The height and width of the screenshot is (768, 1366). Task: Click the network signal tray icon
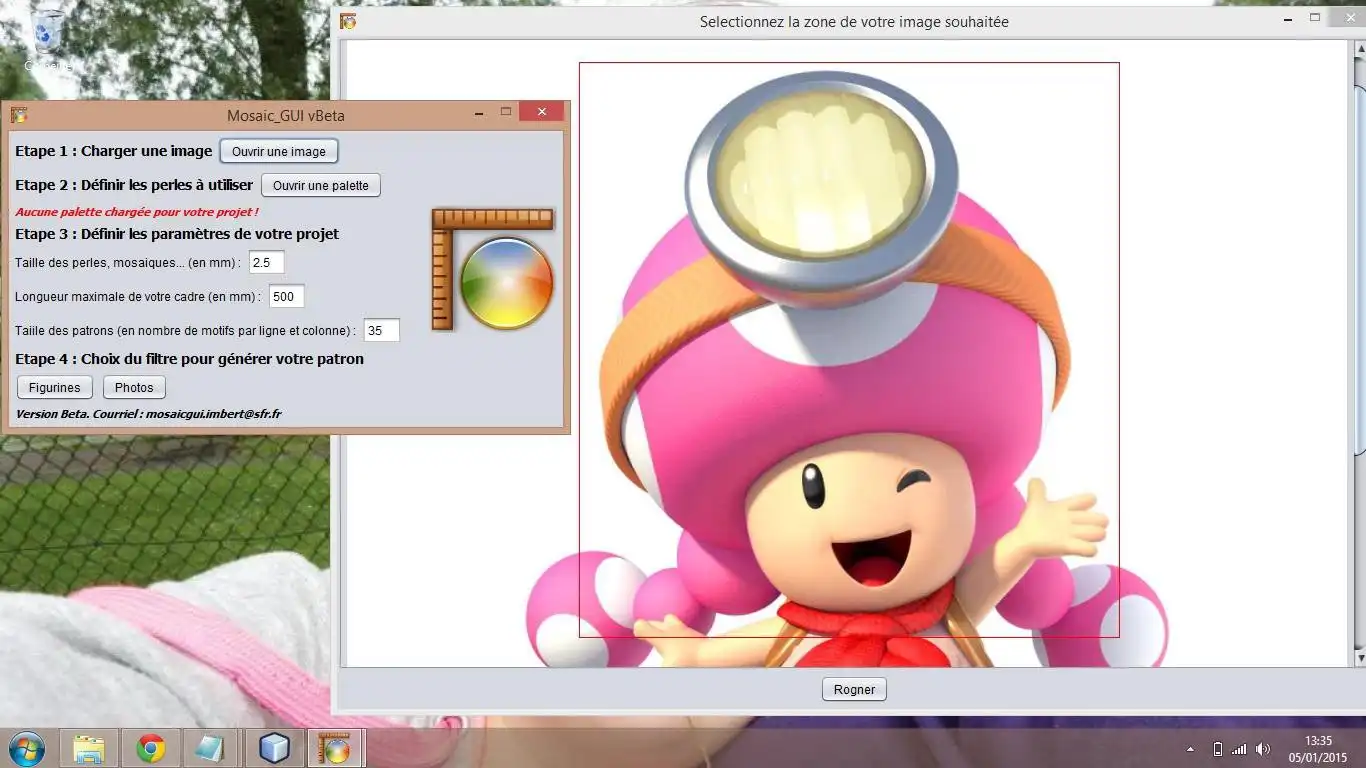coord(1239,749)
